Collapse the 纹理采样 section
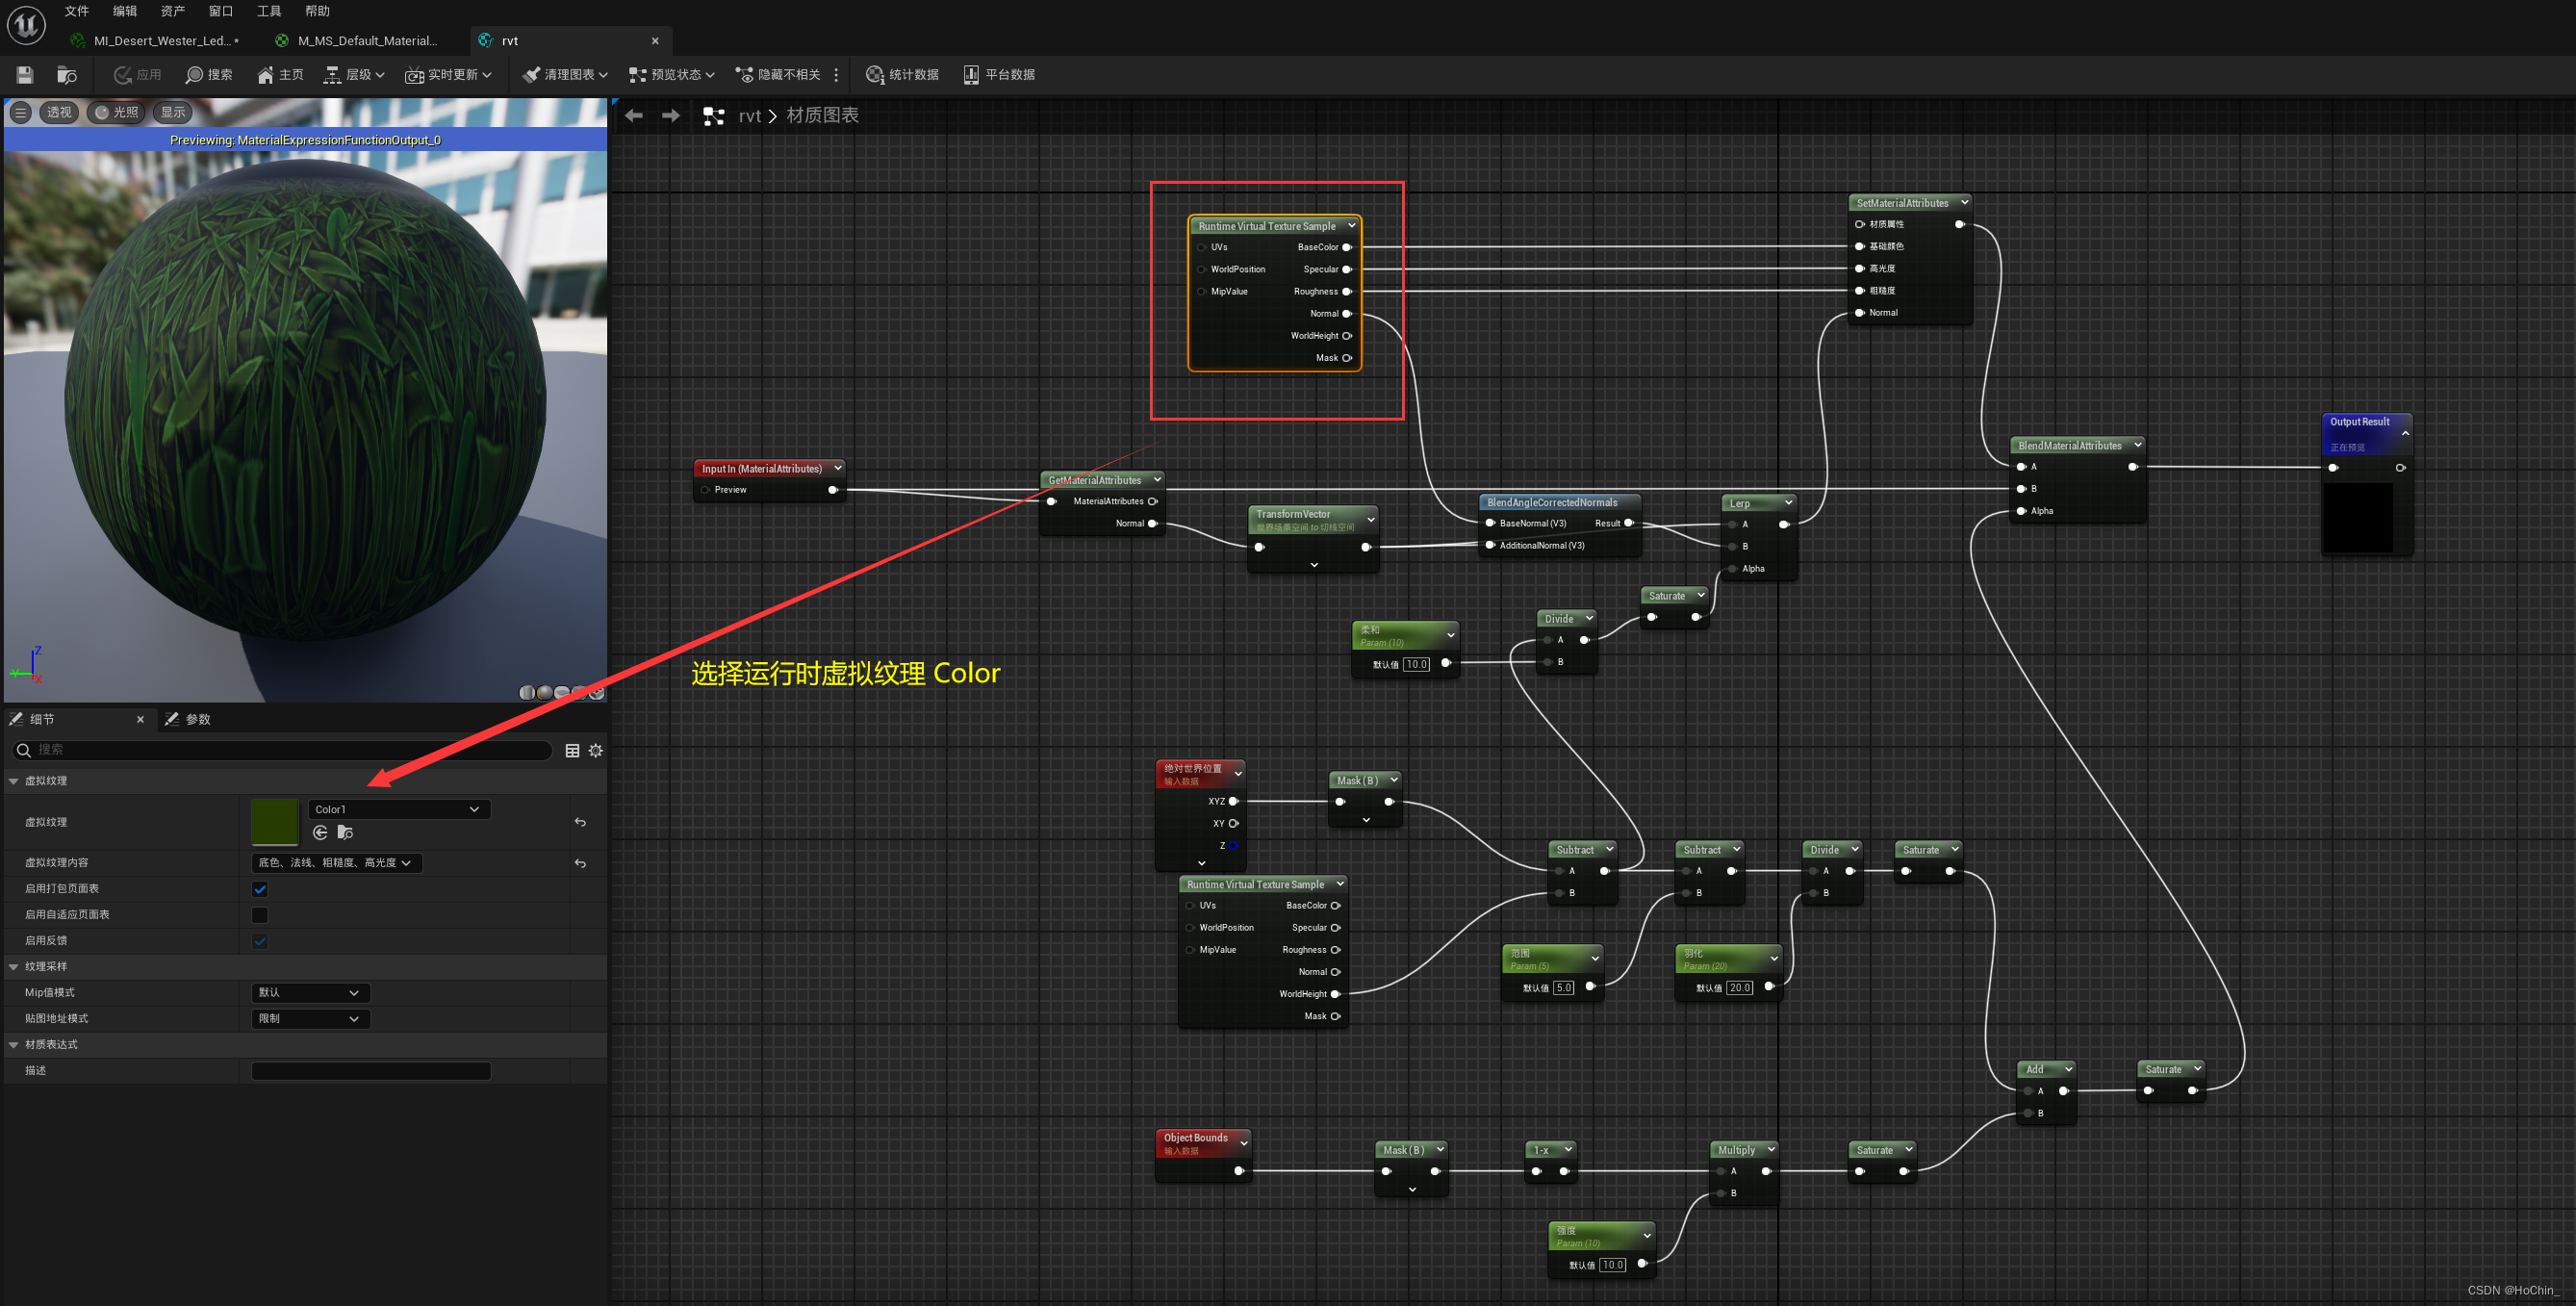This screenshot has width=2576, height=1306. (14, 967)
